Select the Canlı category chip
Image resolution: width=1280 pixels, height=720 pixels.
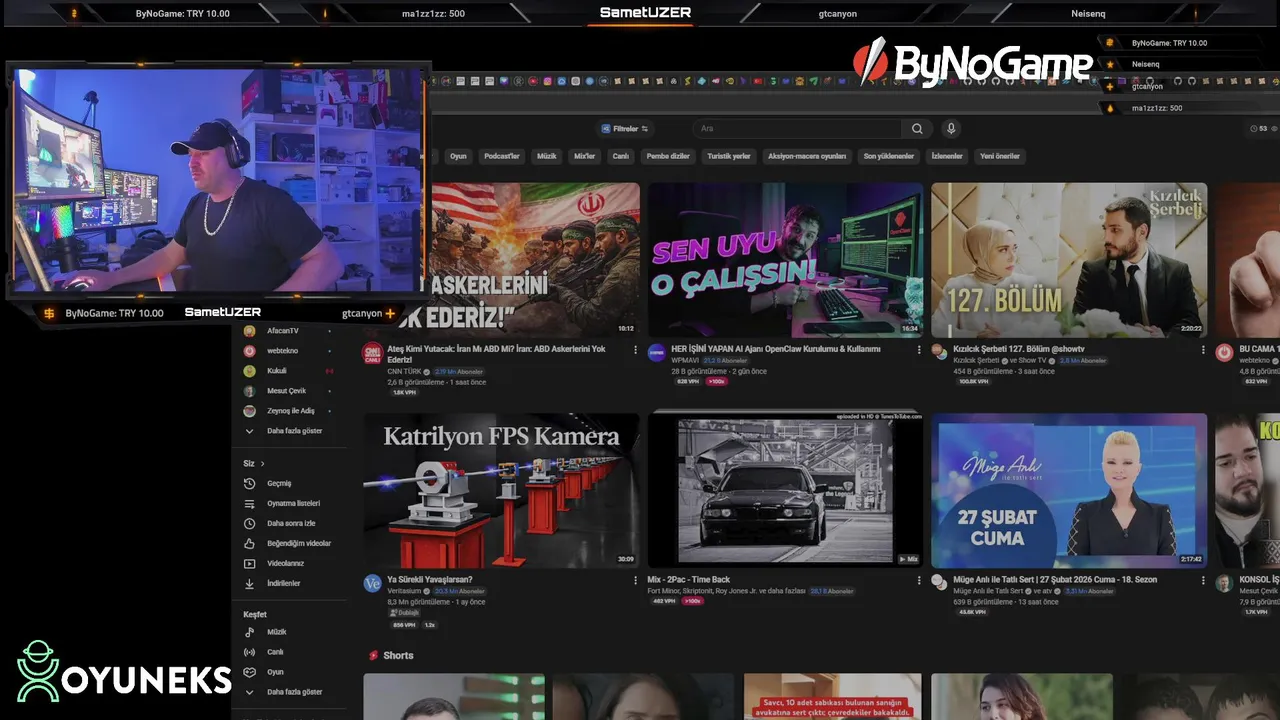pos(621,156)
